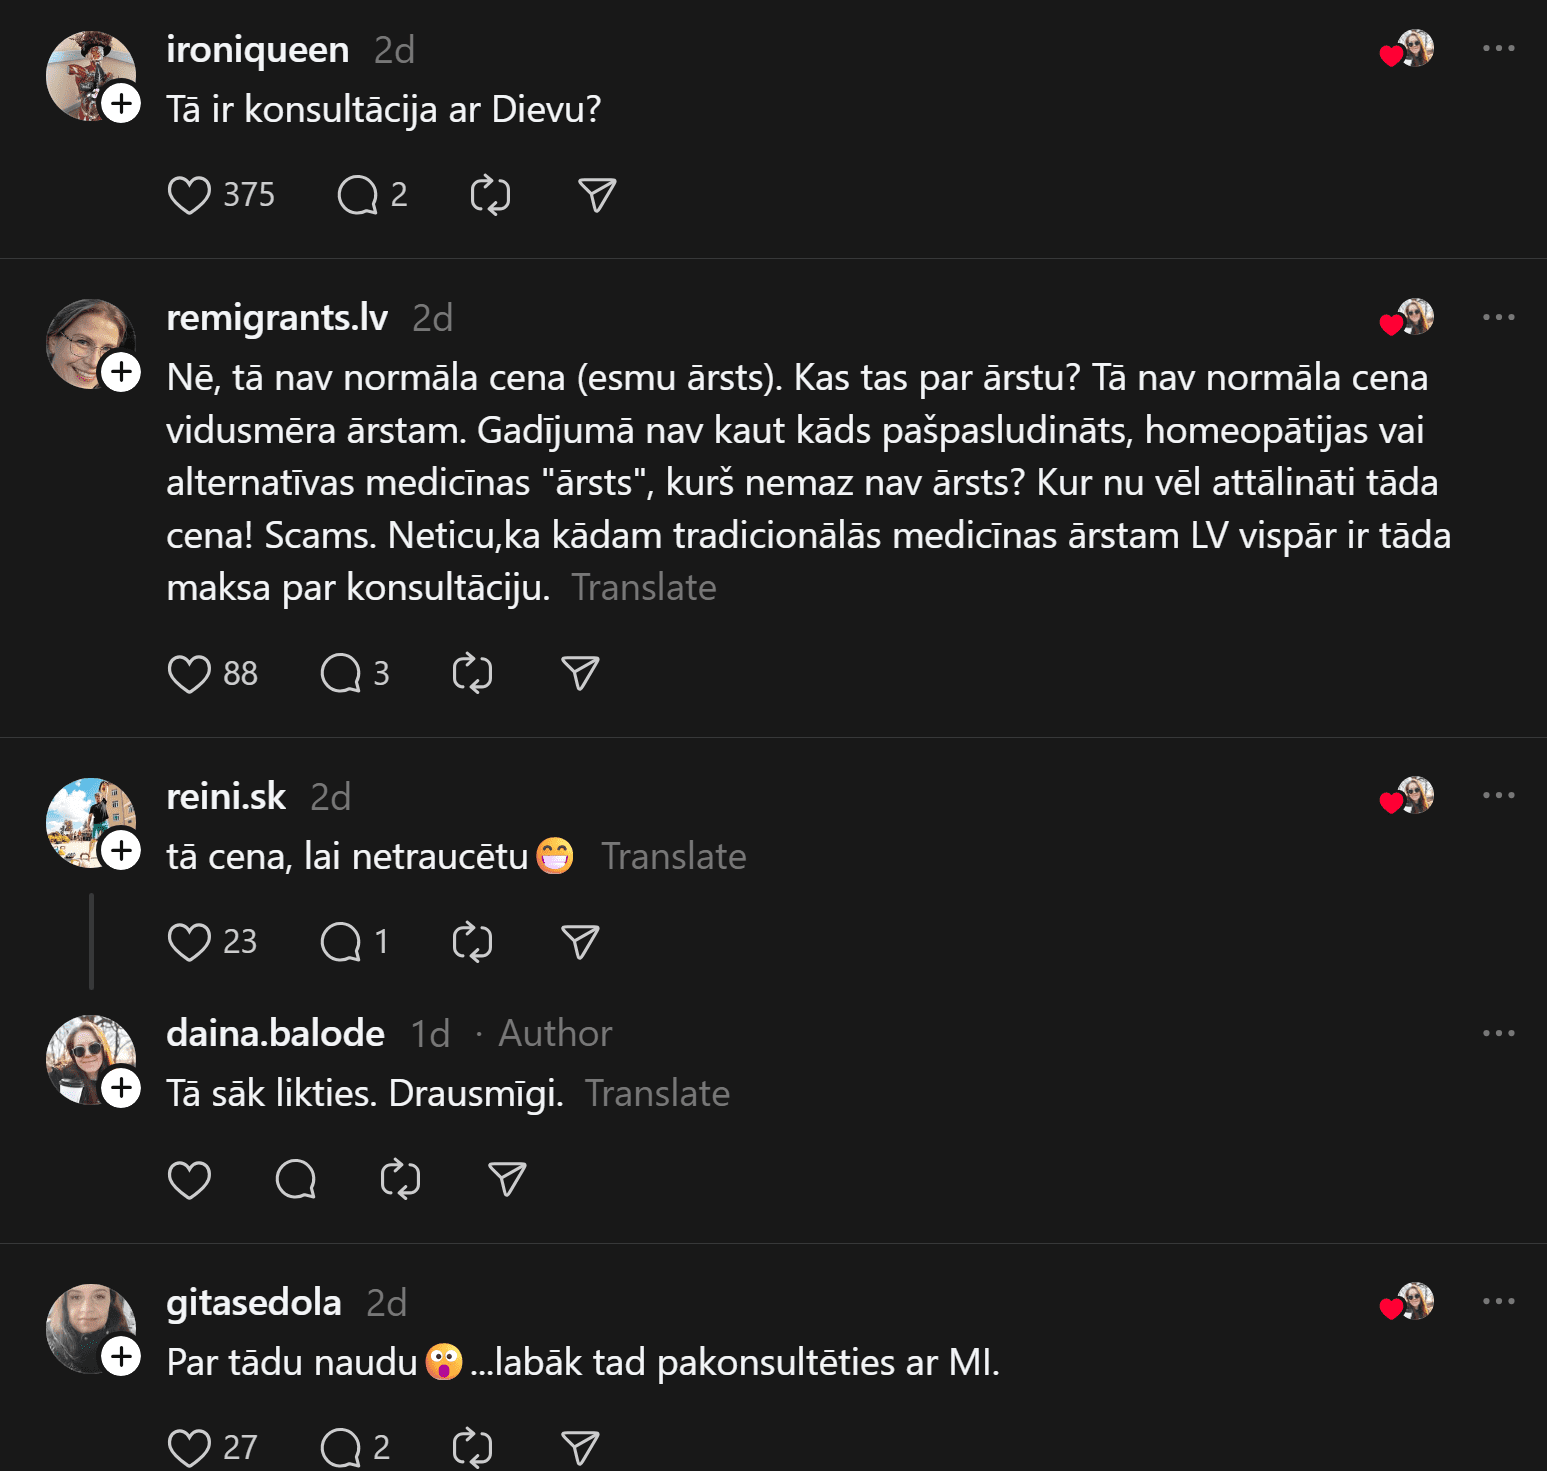1547x1471 pixels.
Task: Share daina.balode's reply via send icon
Action: pyautogui.click(x=507, y=1180)
